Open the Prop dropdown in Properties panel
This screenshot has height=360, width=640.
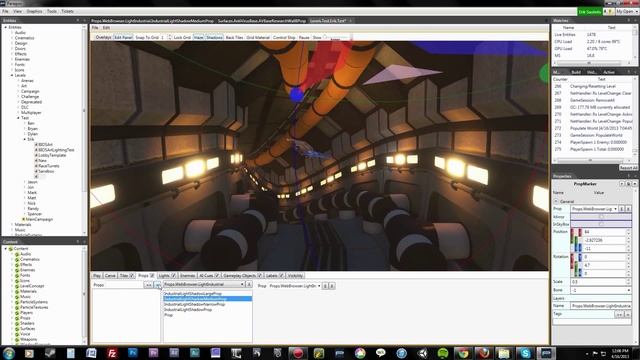point(594,209)
